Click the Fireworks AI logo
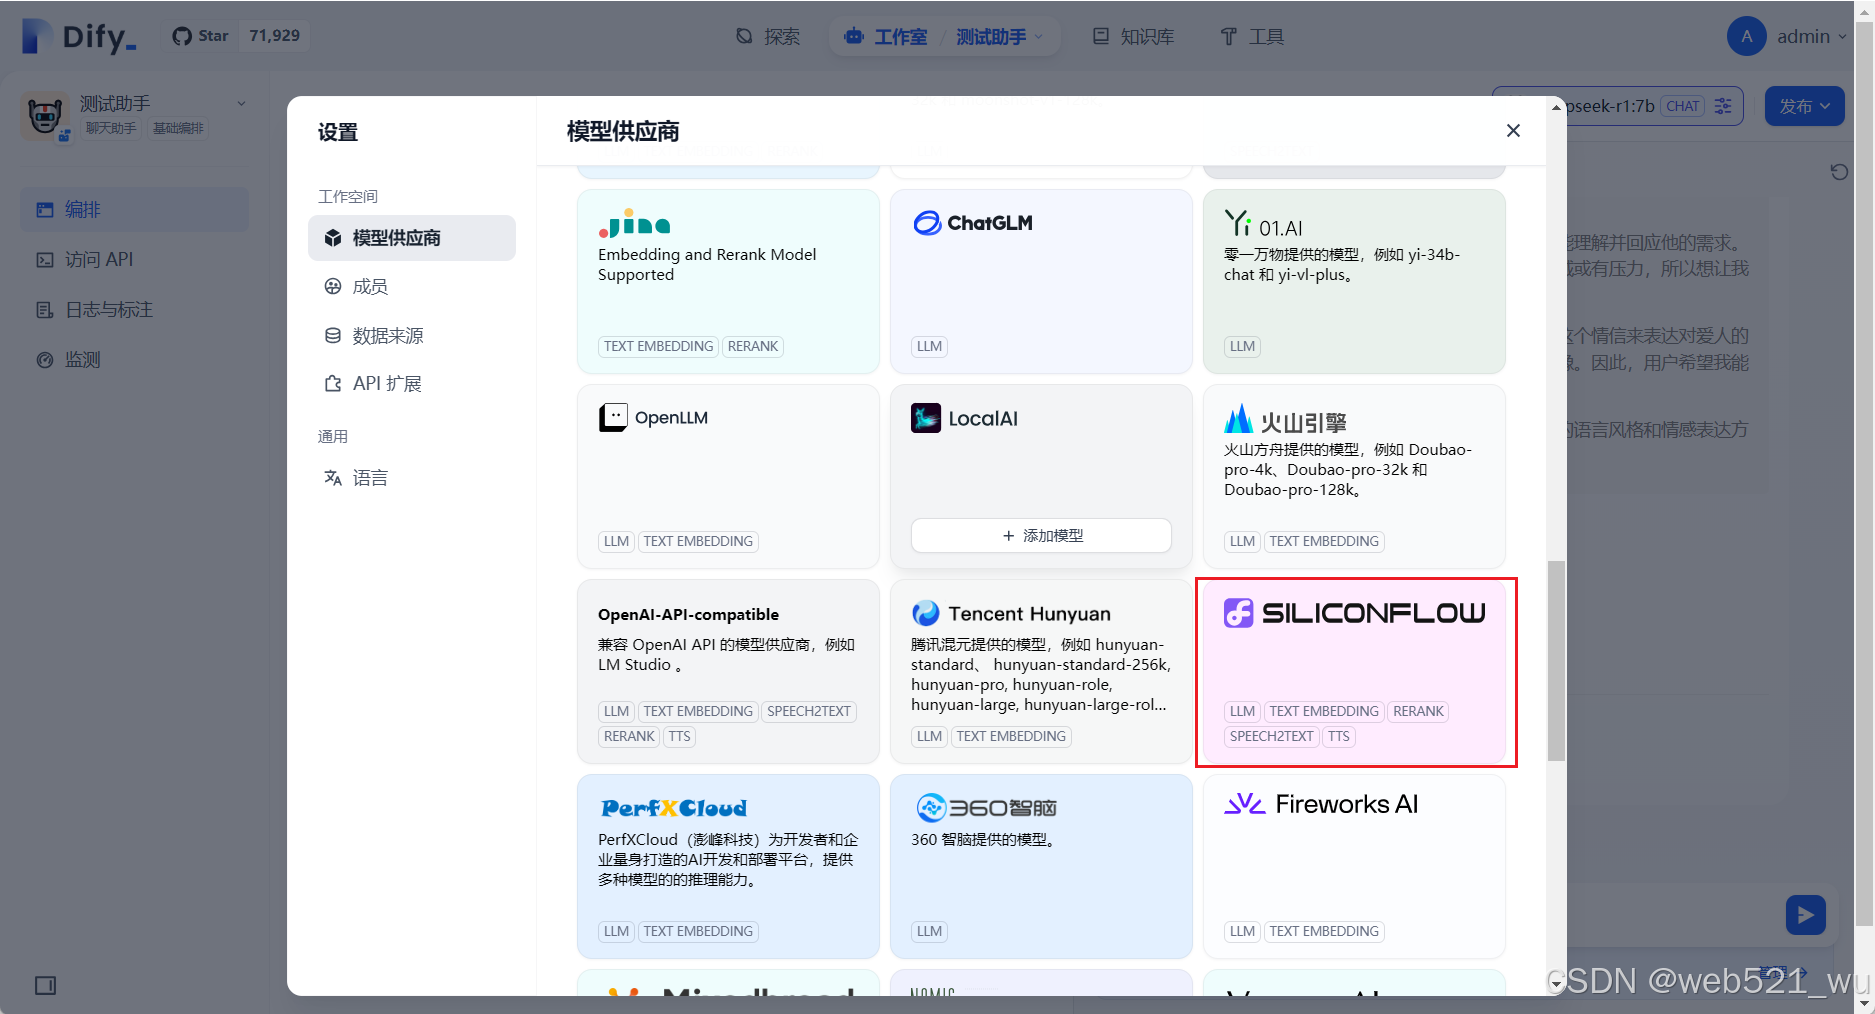This screenshot has height=1014, width=1875. (x=1320, y=804)
